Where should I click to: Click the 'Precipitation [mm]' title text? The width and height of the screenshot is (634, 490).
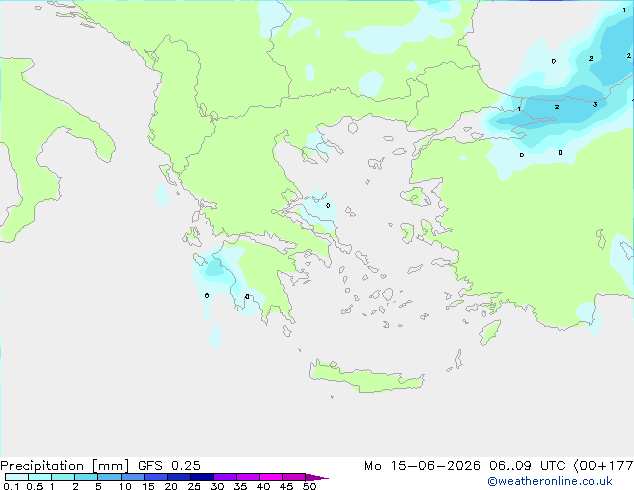[65, 466]
